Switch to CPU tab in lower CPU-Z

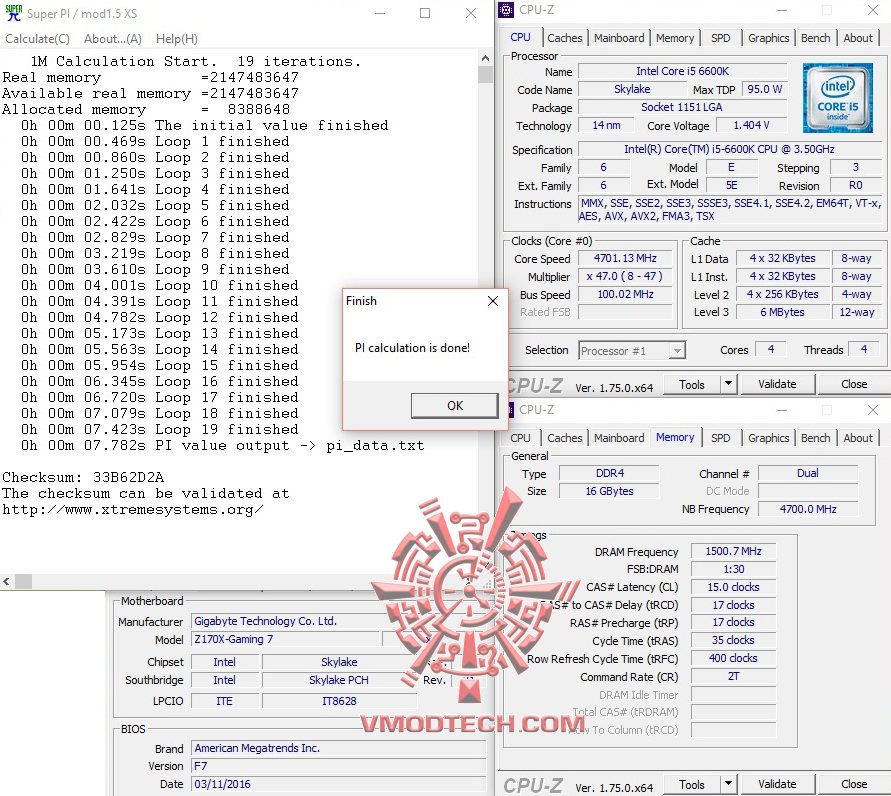click(x=520, y=438)
